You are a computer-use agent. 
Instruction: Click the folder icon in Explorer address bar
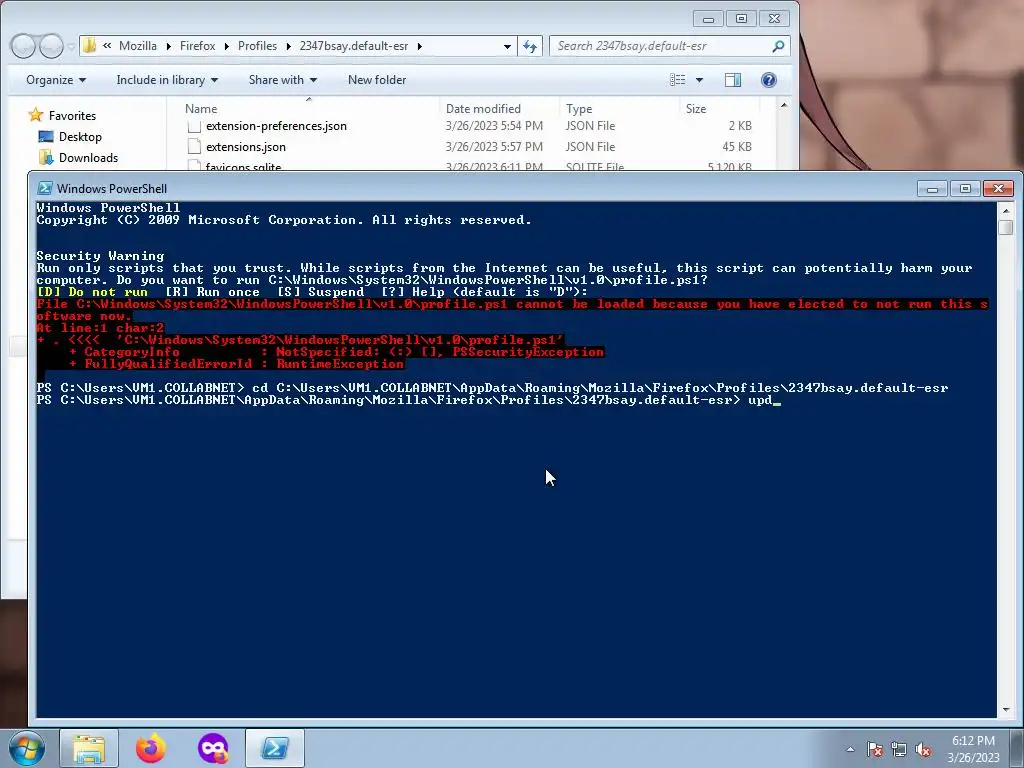[x=89, y=46]
